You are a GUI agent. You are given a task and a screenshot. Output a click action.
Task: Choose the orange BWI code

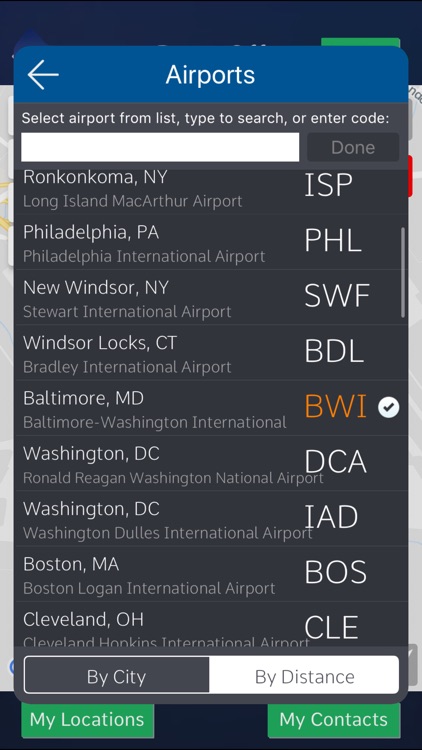click(x=335, y=407)
